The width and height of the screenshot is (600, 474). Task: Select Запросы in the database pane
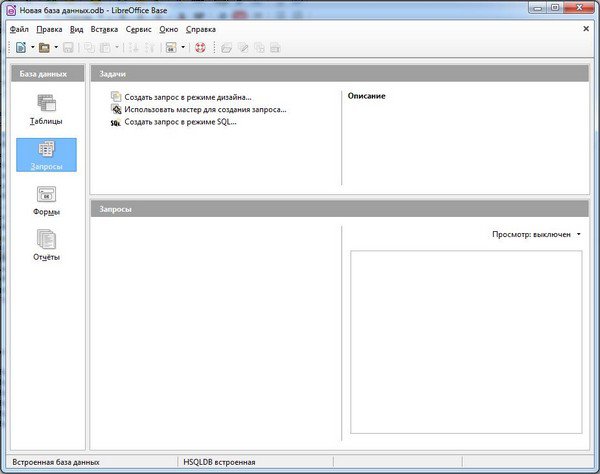pos(46,154)
